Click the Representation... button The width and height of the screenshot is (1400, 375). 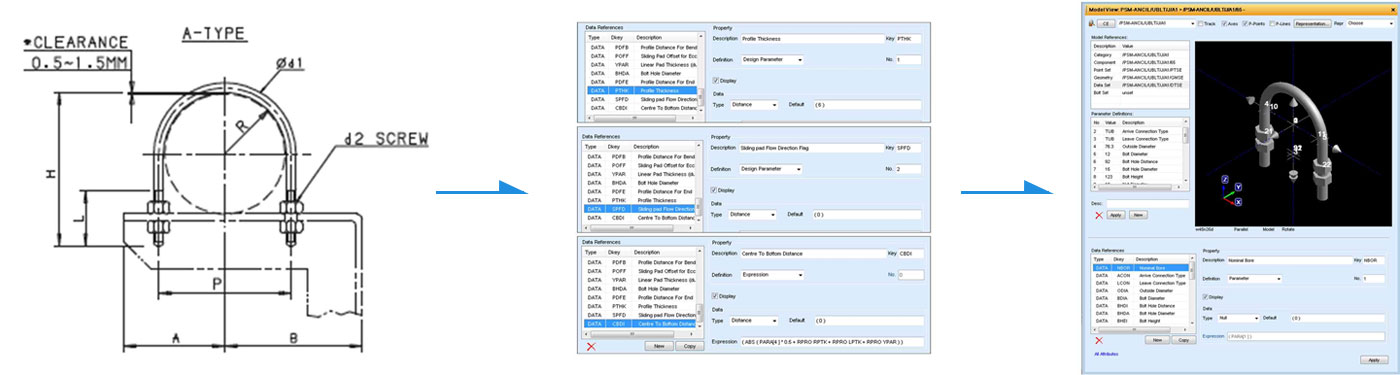pos(1312,23)
